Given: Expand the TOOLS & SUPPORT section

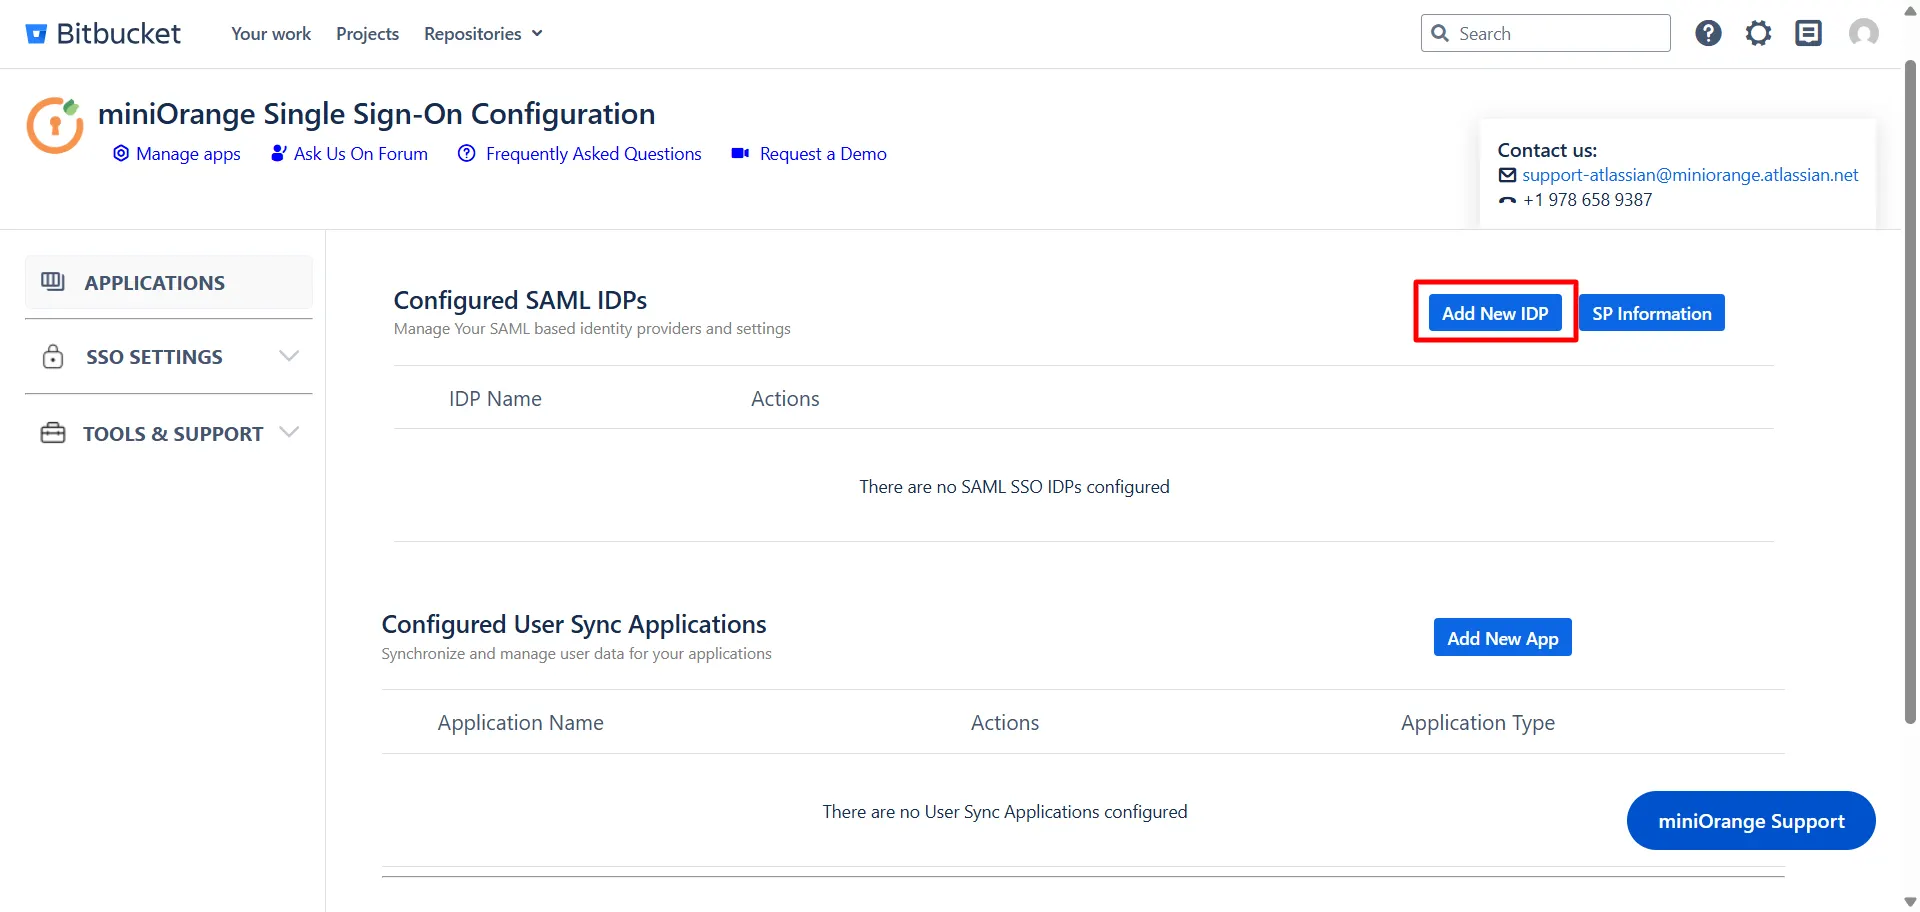Looking at the screenshot, I should (289, 432).
